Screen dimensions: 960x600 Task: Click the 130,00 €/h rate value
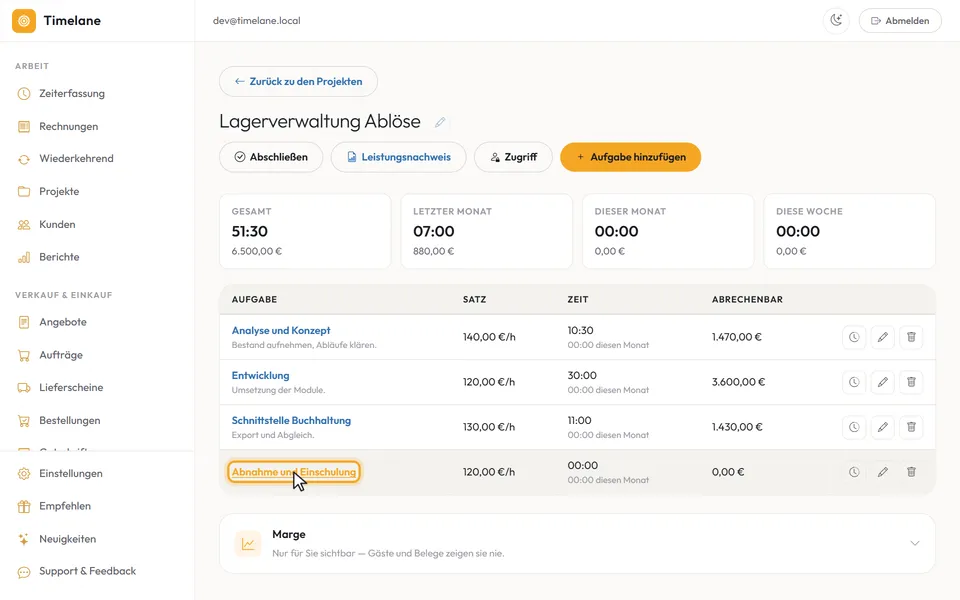pyautogui.click(x=489, y=427)
